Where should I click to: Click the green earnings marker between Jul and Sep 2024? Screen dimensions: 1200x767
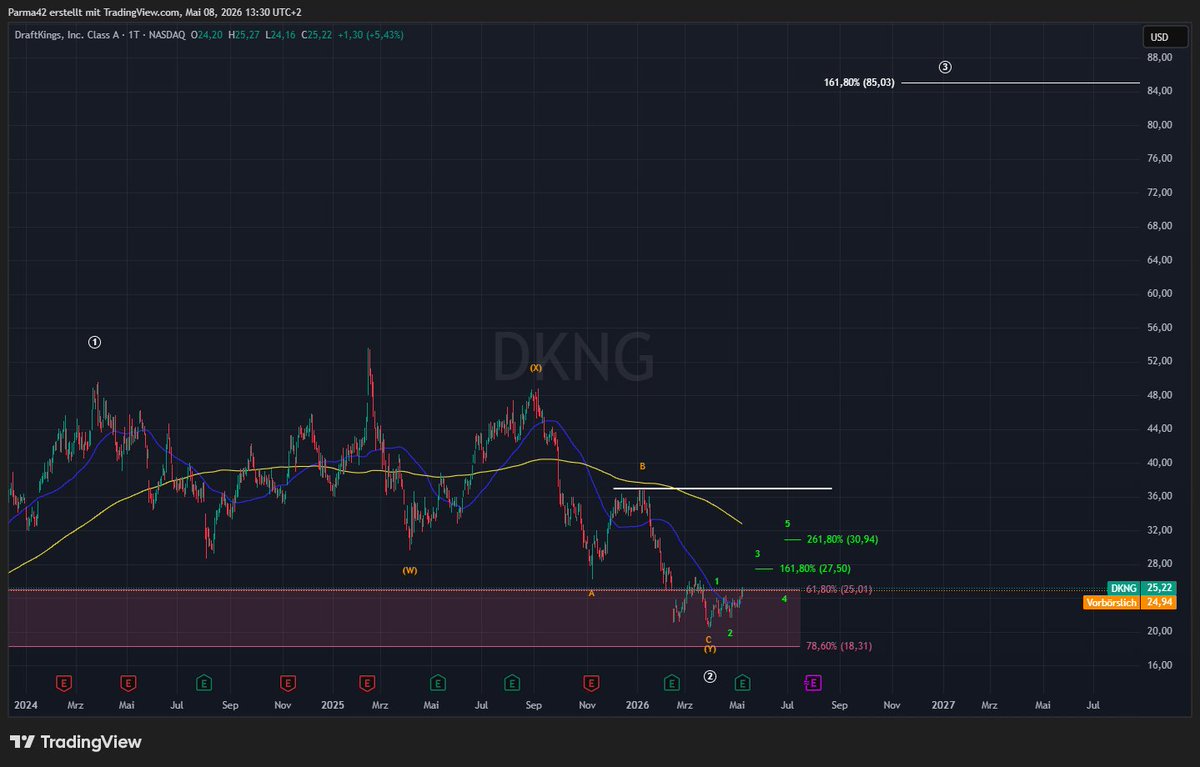pos(204,683)
